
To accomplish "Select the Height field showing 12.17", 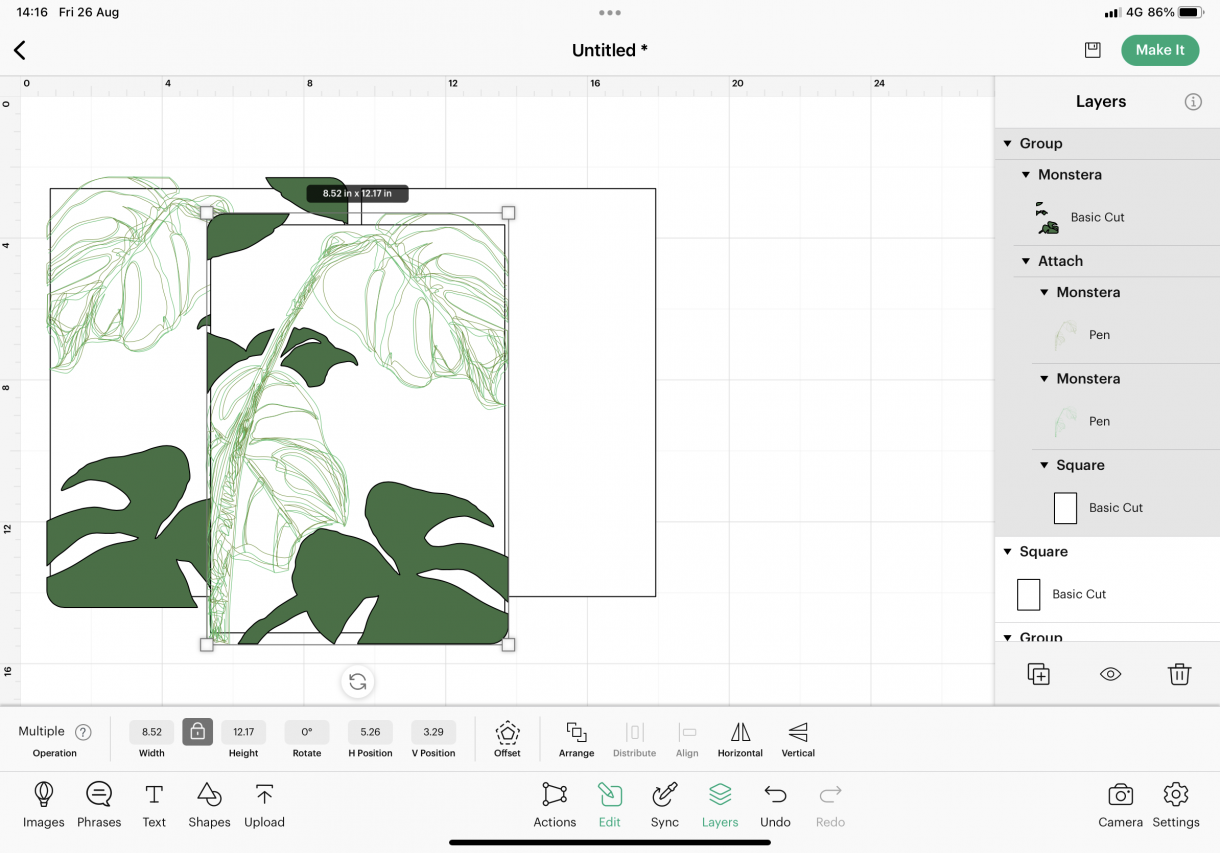I will click(x=243, y=732).
